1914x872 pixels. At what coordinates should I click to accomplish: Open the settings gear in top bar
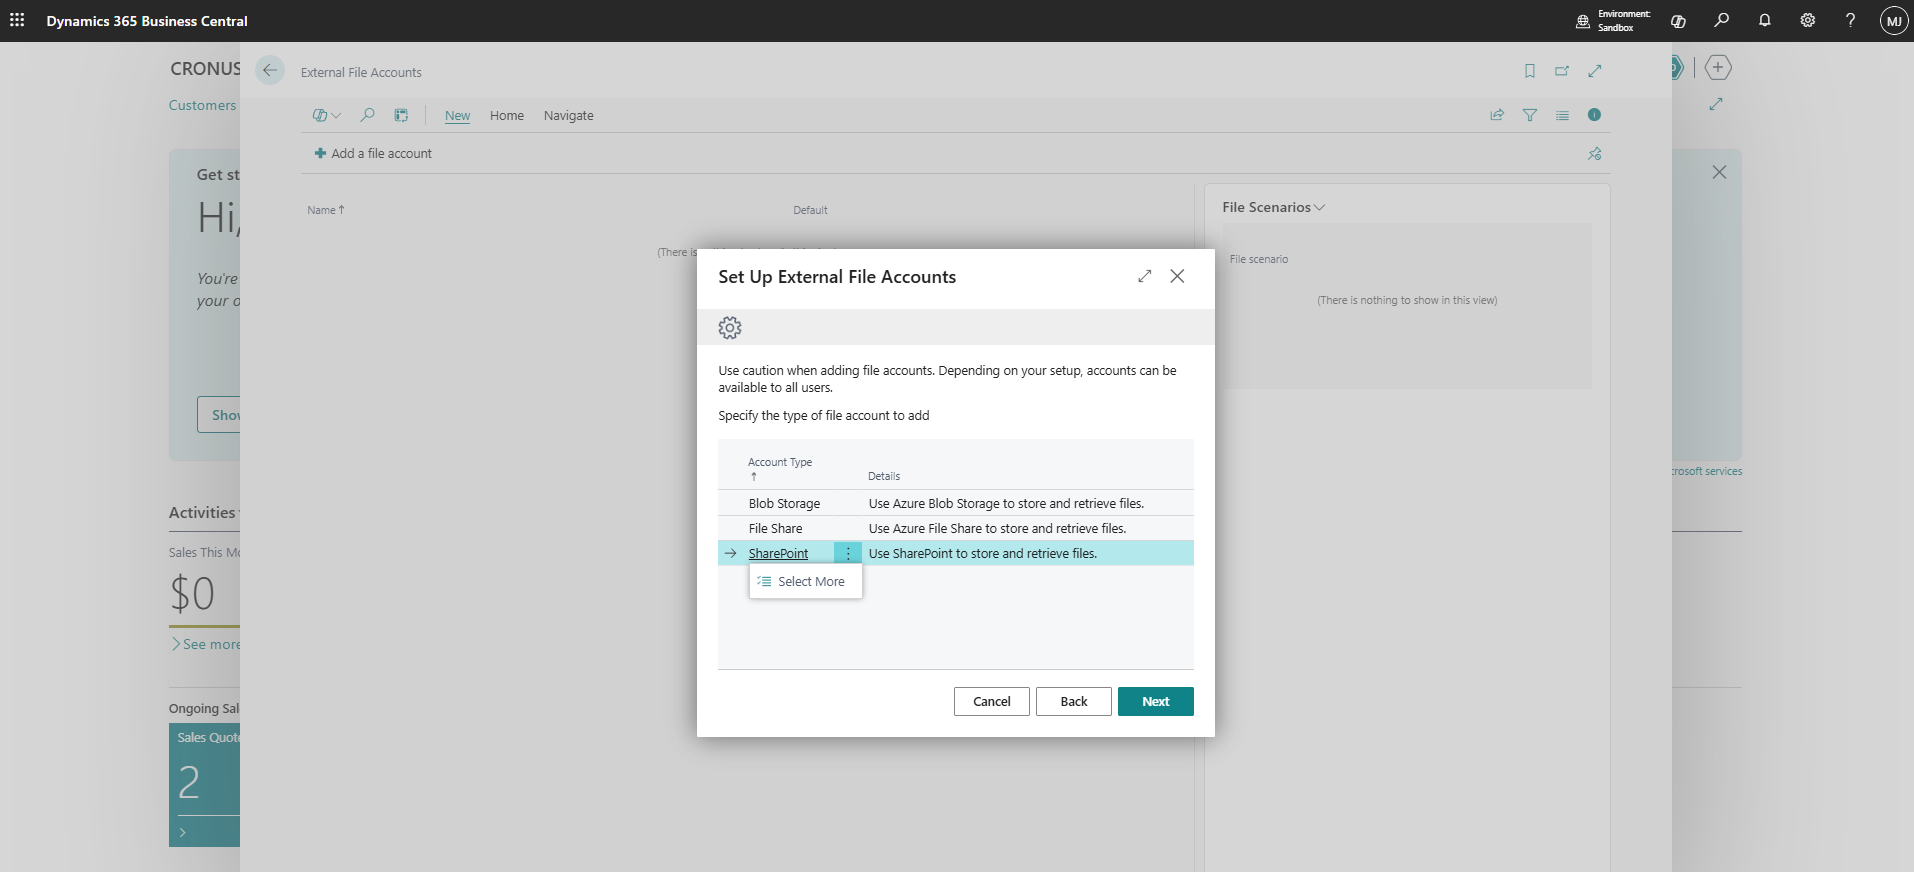(x=1807, y=20)
